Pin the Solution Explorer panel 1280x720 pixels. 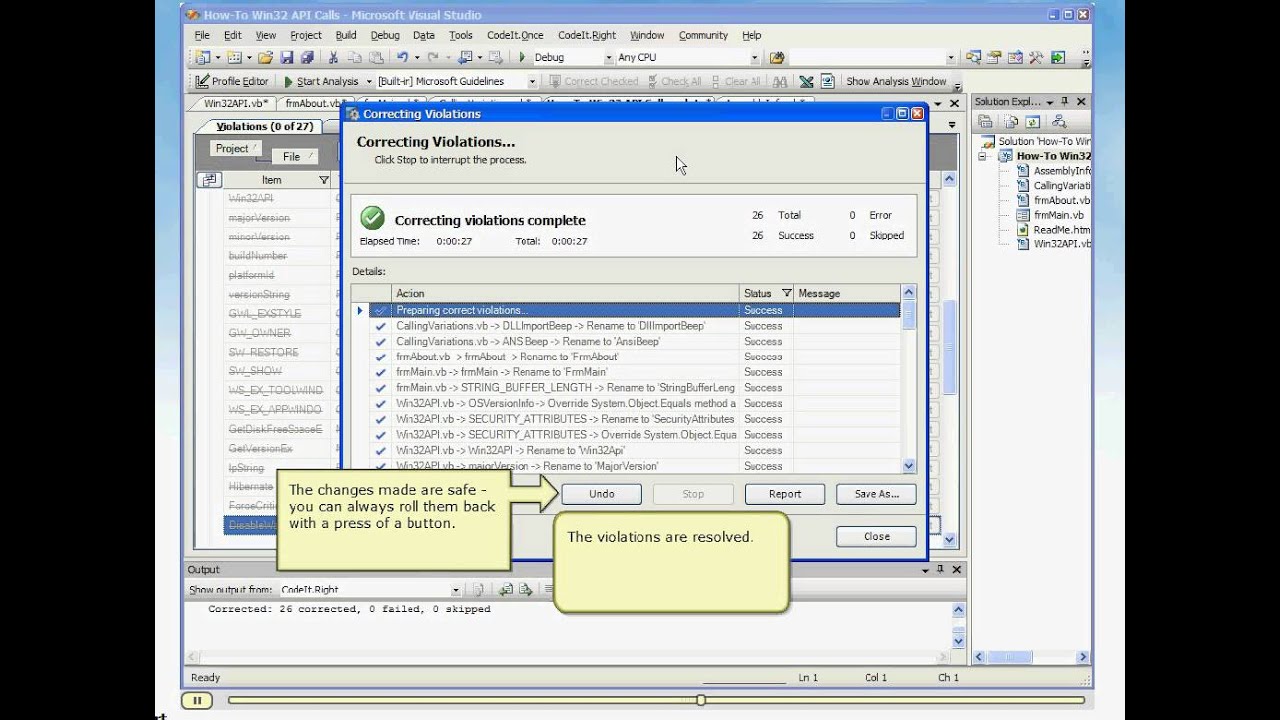[x=1064, y=101]
